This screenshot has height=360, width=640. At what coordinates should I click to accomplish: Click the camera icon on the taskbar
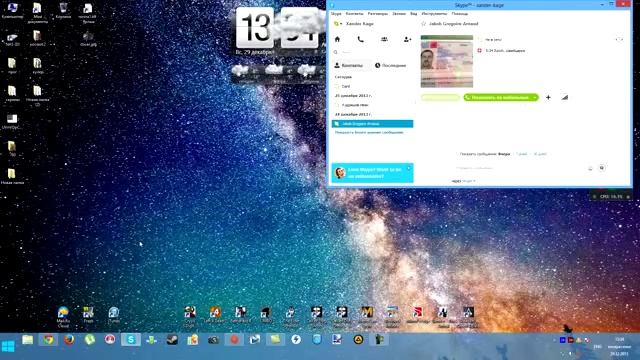pyautogui.click(x=213, y=340)
